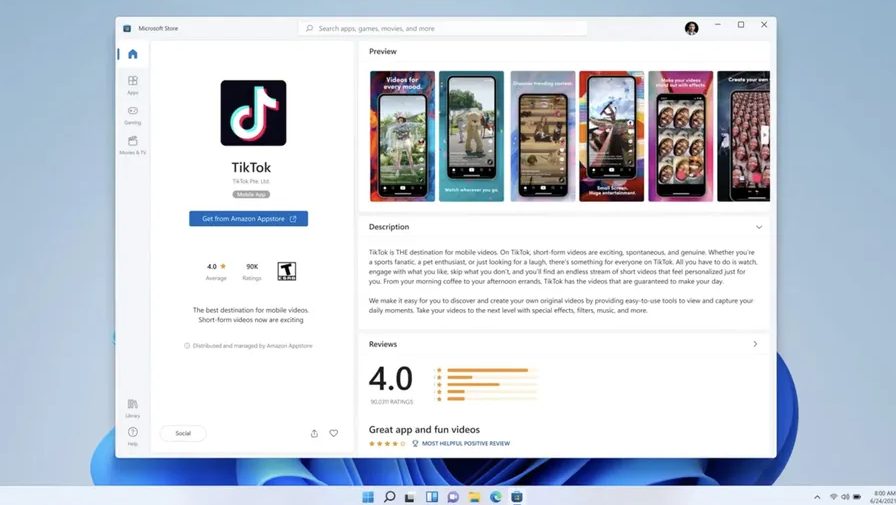Open the Gaming section in sidebar
This screenshot has height=505, width=896.
tap(132, 114)
